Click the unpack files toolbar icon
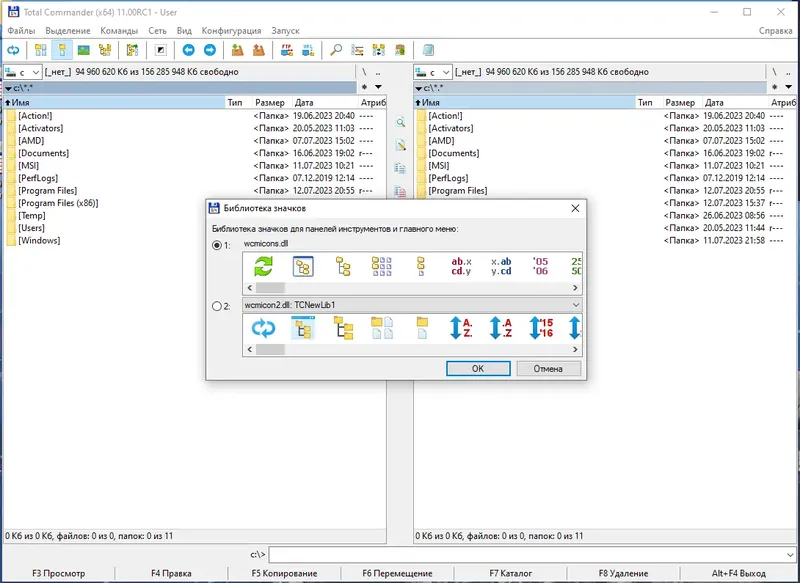Image resolution: width=800 pixels, height=583 pixels. pyautogui.click(x=259, y=50)
